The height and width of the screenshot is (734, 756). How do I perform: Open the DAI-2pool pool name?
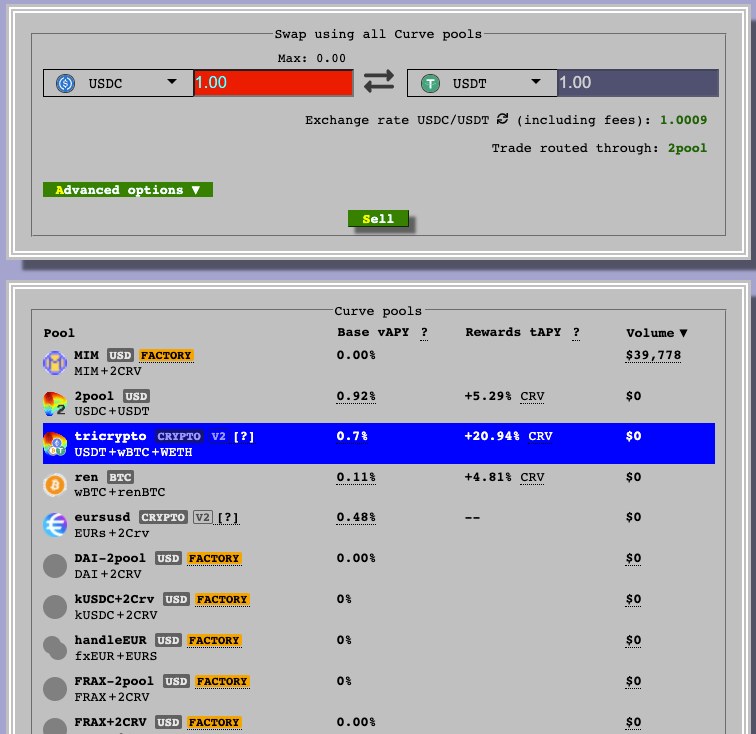[110, 558]
